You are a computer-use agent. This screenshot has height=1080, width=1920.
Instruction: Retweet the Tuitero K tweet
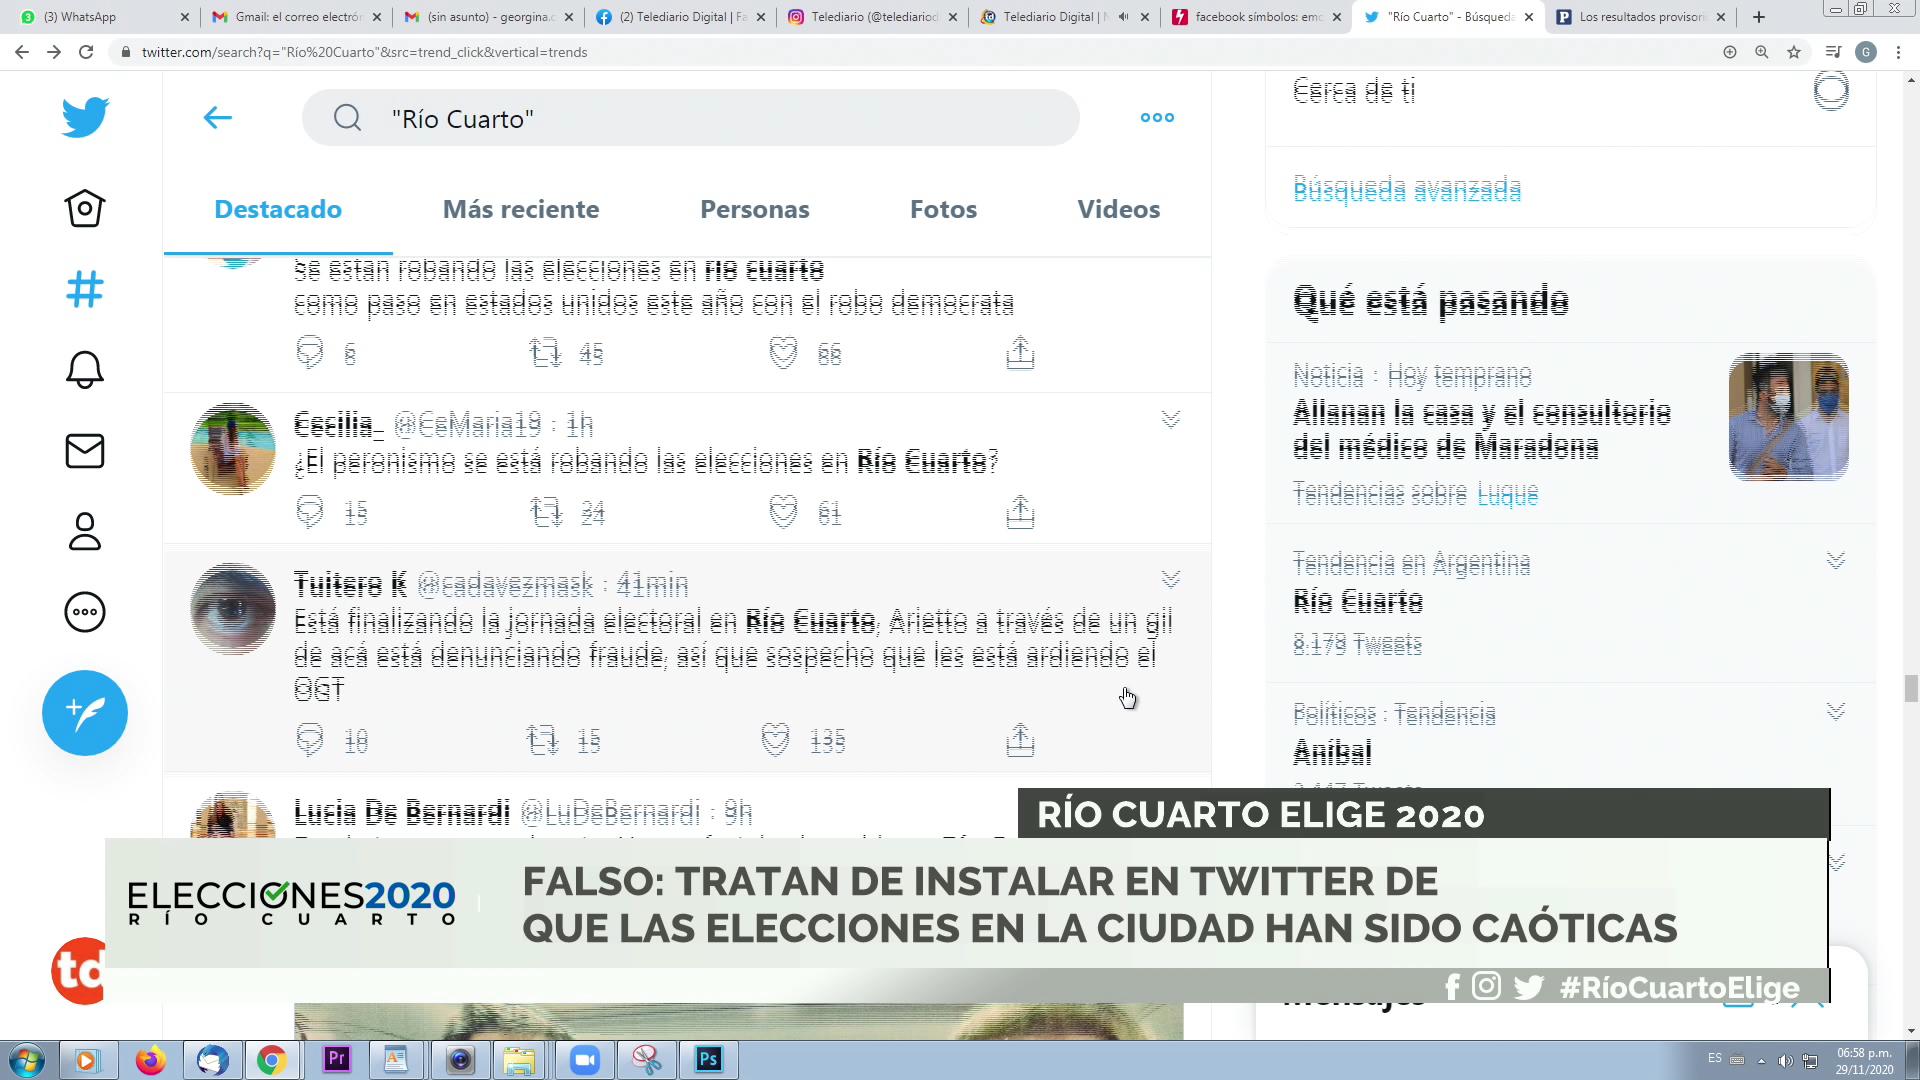coord(543,740)
